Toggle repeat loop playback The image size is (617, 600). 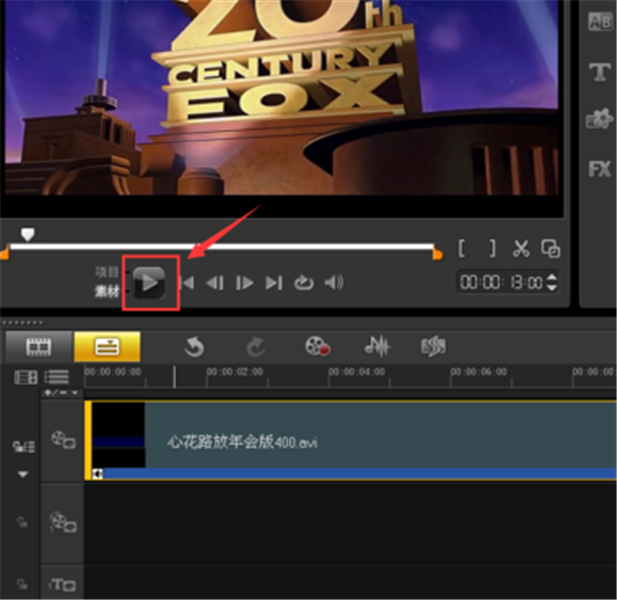pyautogui.click(x=304, y=282)
